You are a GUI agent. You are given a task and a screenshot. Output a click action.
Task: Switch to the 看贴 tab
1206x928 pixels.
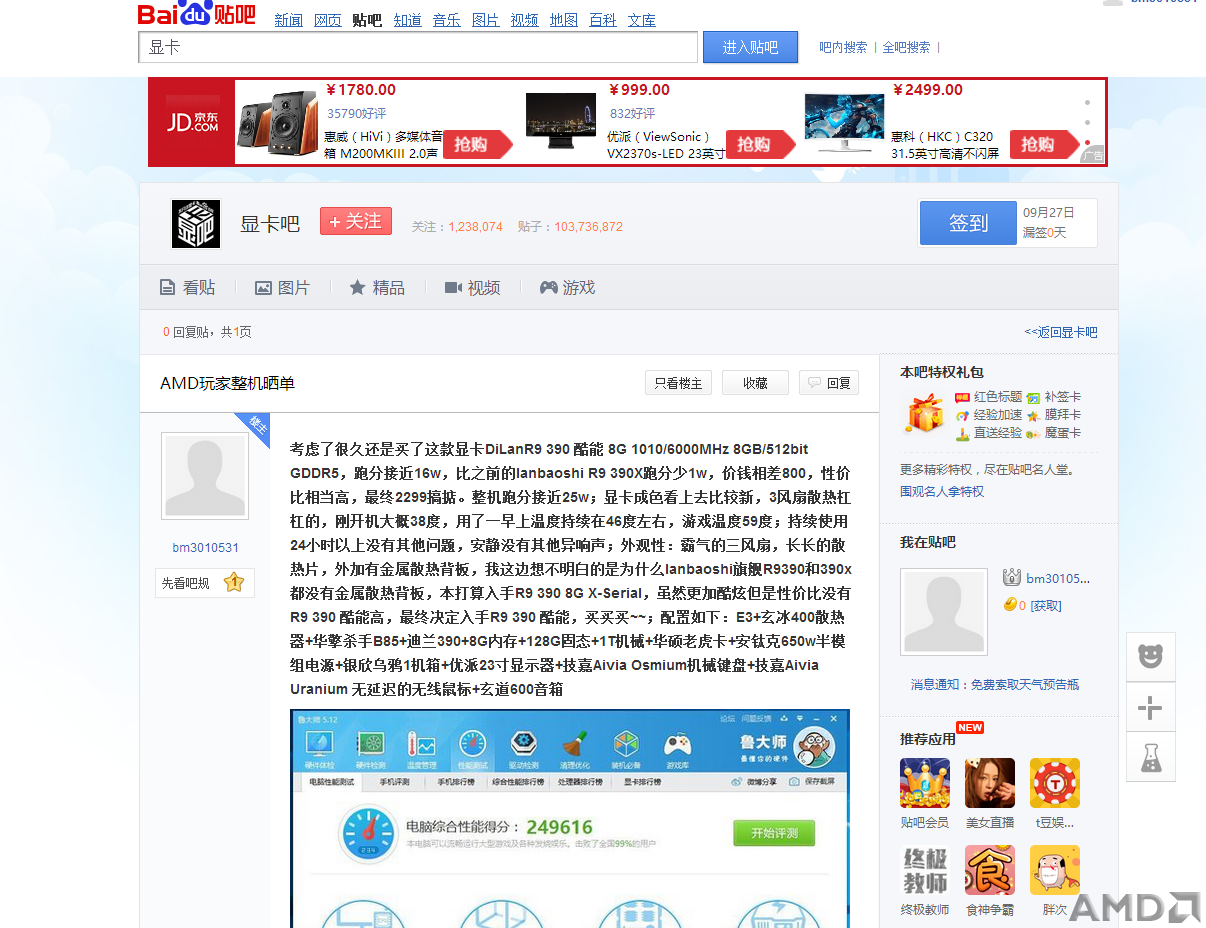point(188,288)
